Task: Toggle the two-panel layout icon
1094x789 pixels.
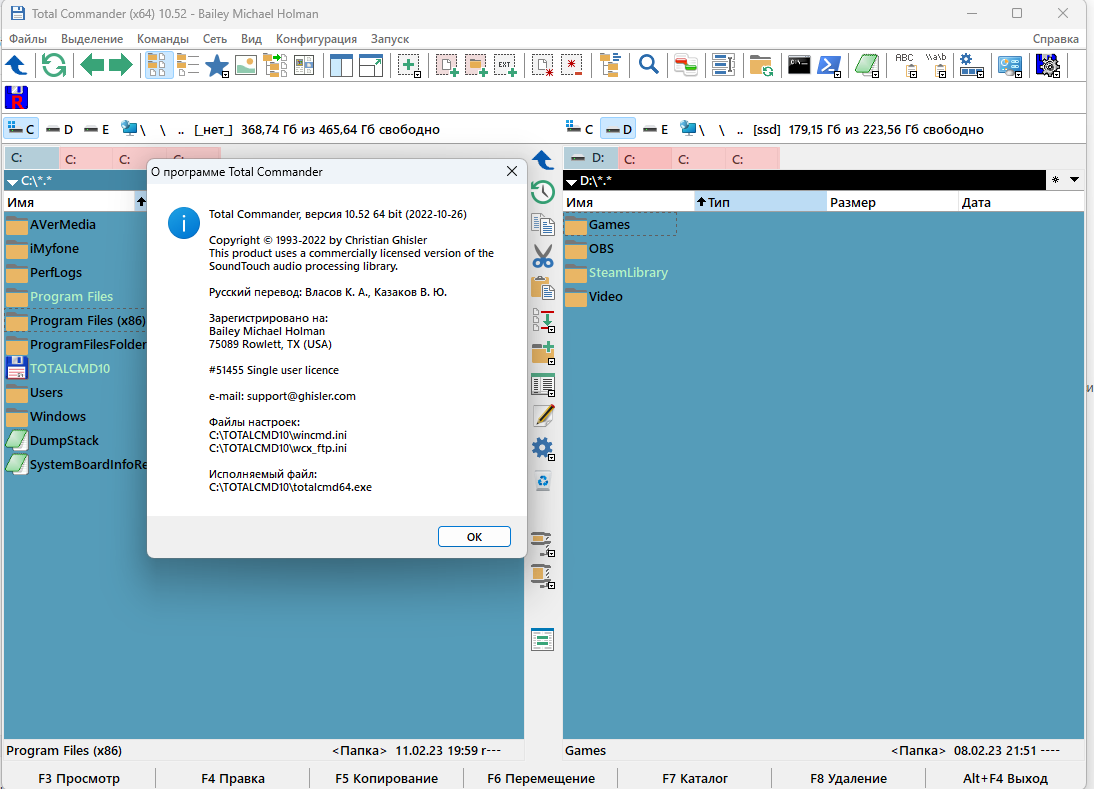Action: (x=341, y=66)
